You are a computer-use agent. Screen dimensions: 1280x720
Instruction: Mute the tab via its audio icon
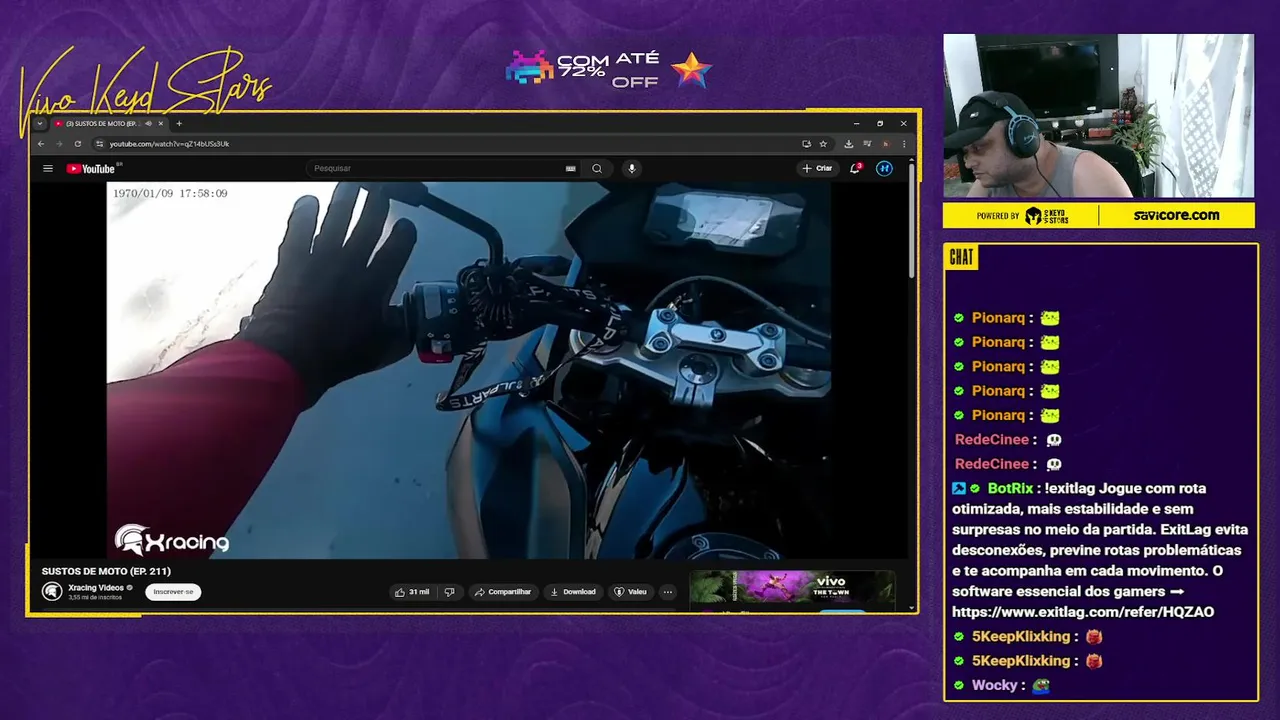tap(148, 124)
